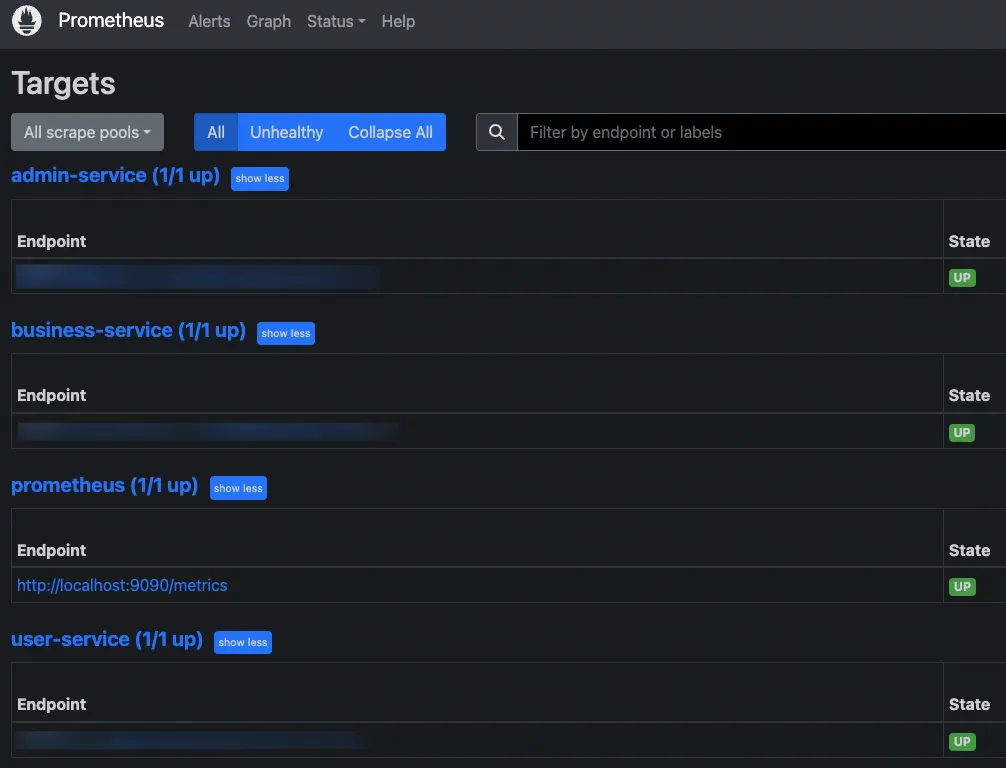Click the Endpoint header in admin-service table
The height and width of the screenshot is (768, 1006).
tap(51, 241)
